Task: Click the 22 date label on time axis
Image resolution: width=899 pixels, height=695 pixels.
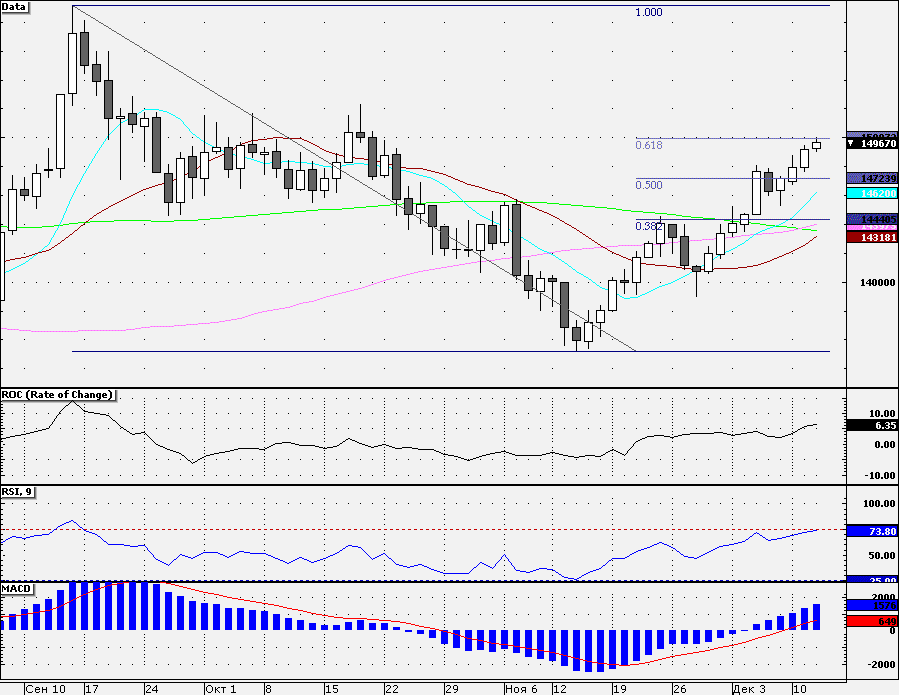Action: click(x=392, y=689)
